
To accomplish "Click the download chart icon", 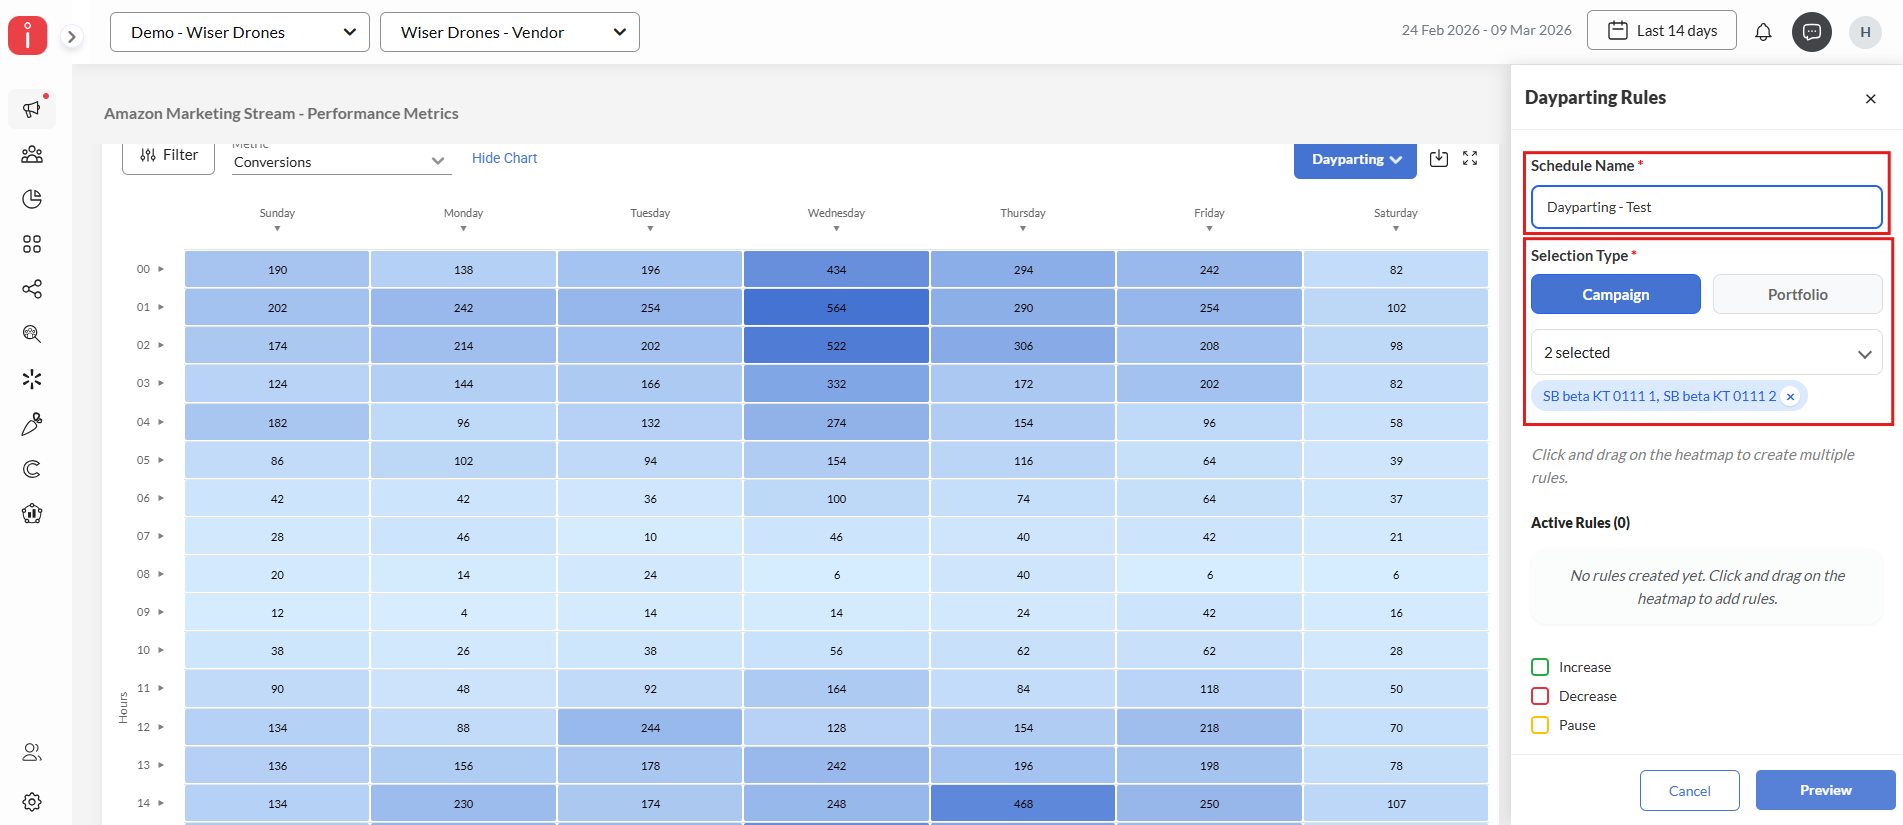I will pyautogui.click(x=1438, y=158).
